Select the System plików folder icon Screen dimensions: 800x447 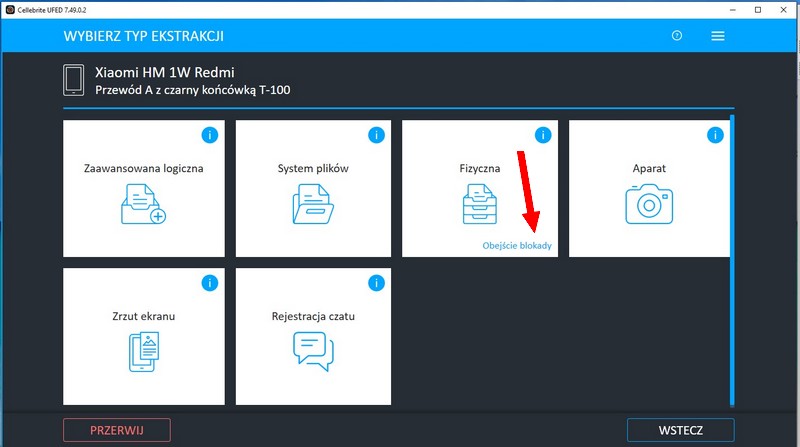[x=313, y=204]
